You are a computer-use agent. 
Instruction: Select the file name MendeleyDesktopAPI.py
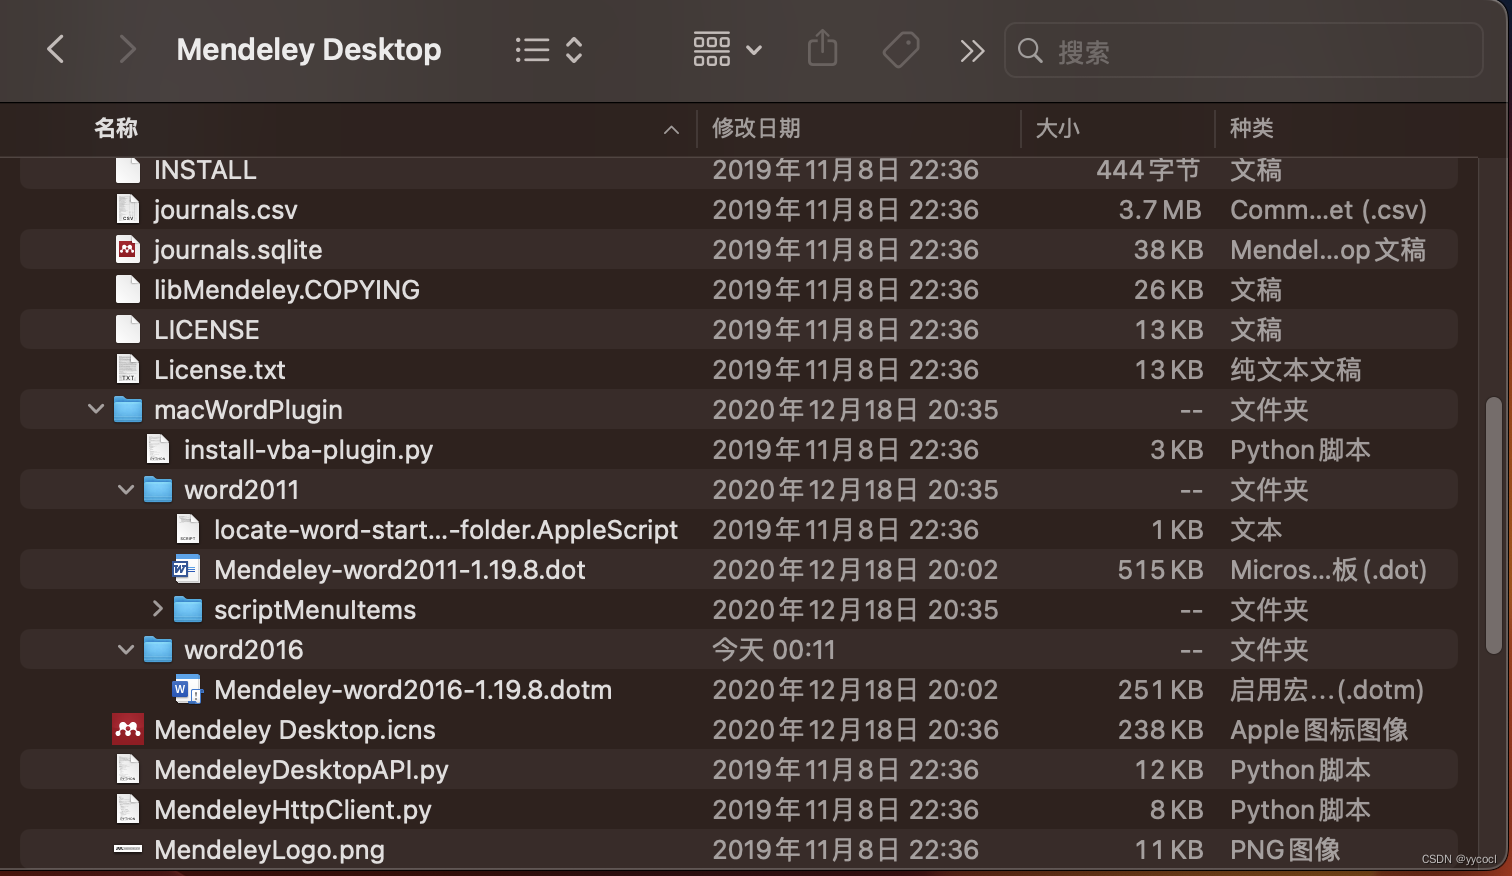[301, 770]
